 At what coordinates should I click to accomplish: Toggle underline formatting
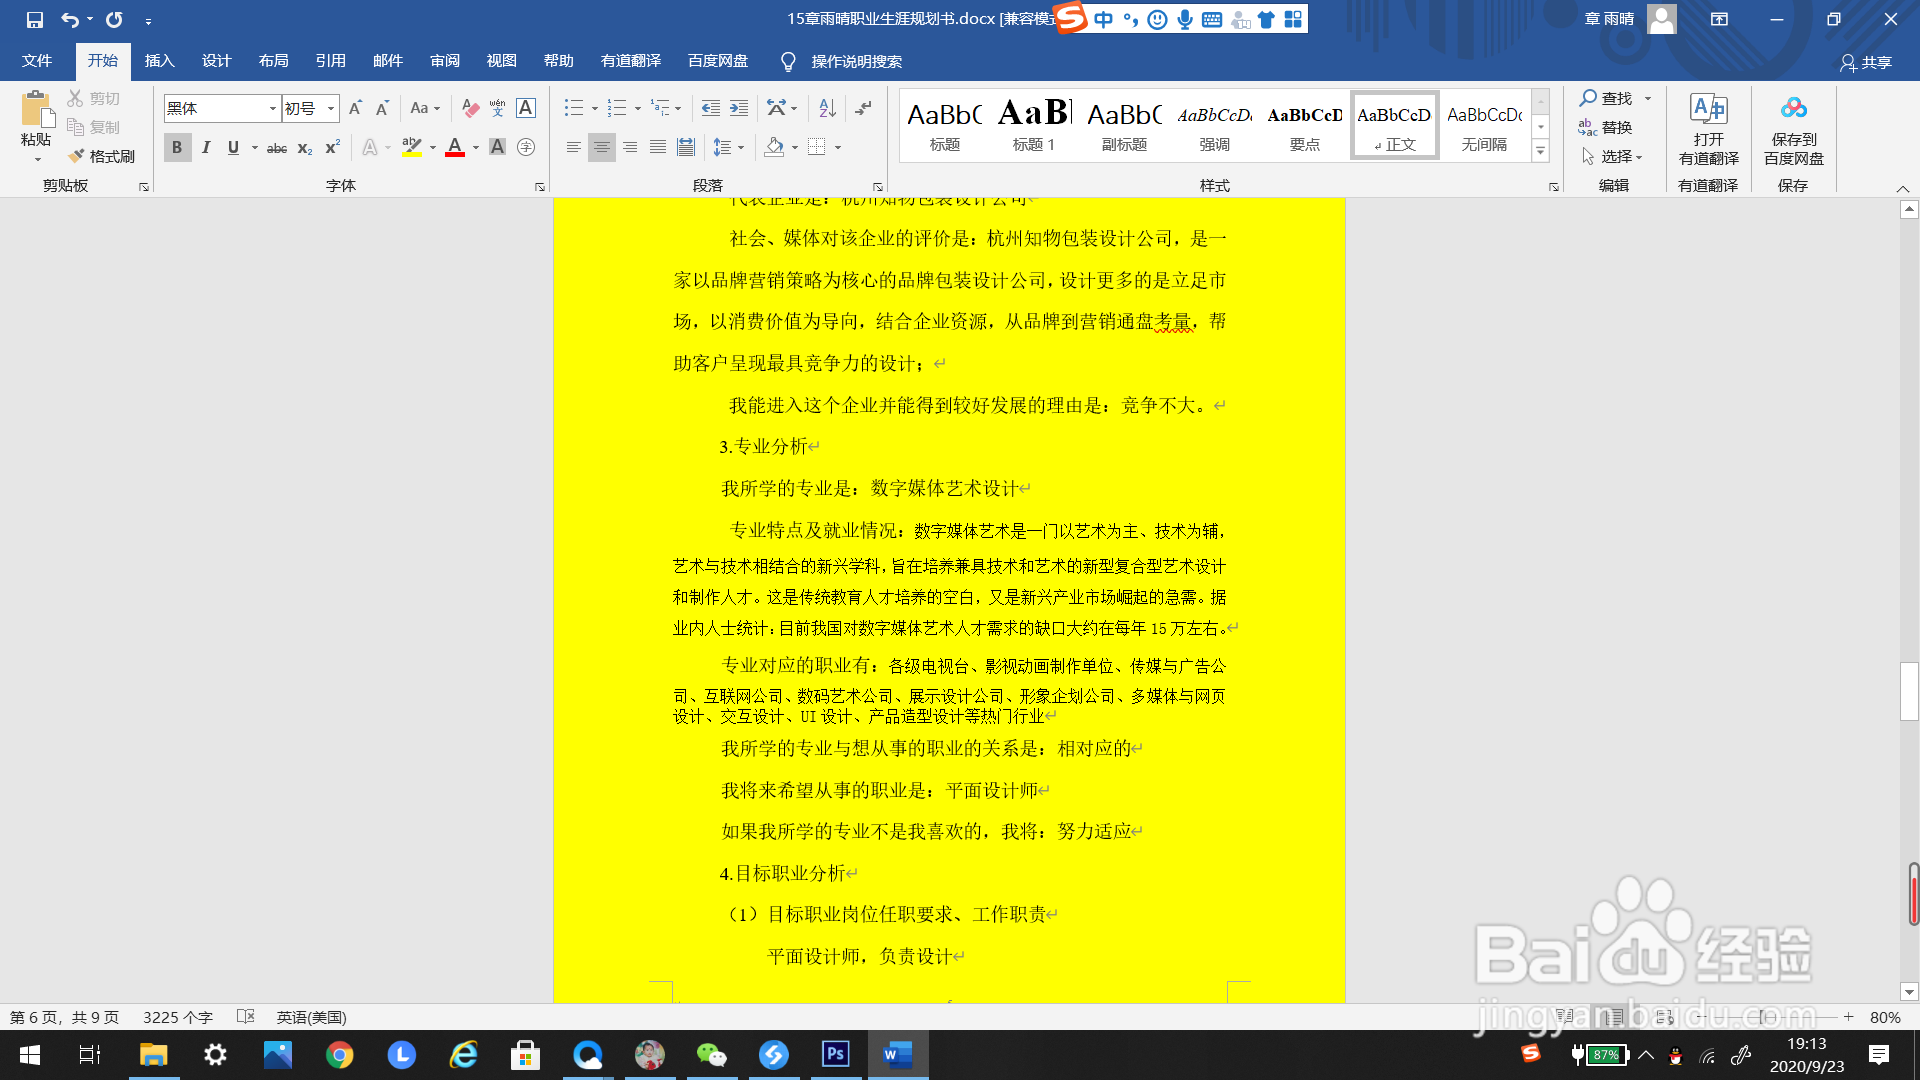click(233, 147)
